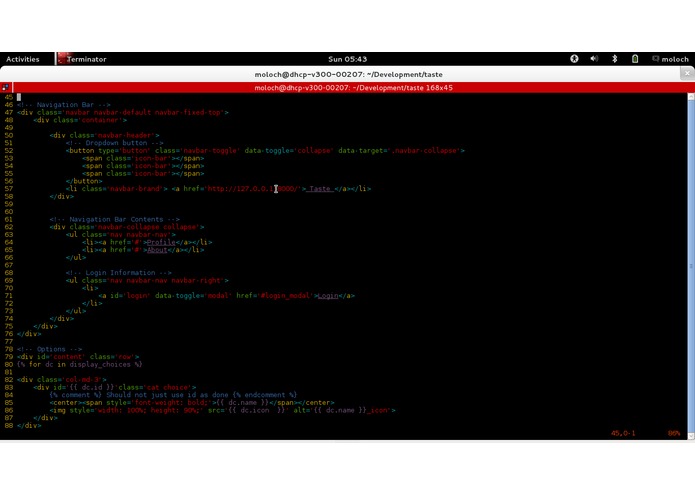Click the chat bubble icon beside moloch
This screenshot has width=695, height=494.
coord(656,58)
